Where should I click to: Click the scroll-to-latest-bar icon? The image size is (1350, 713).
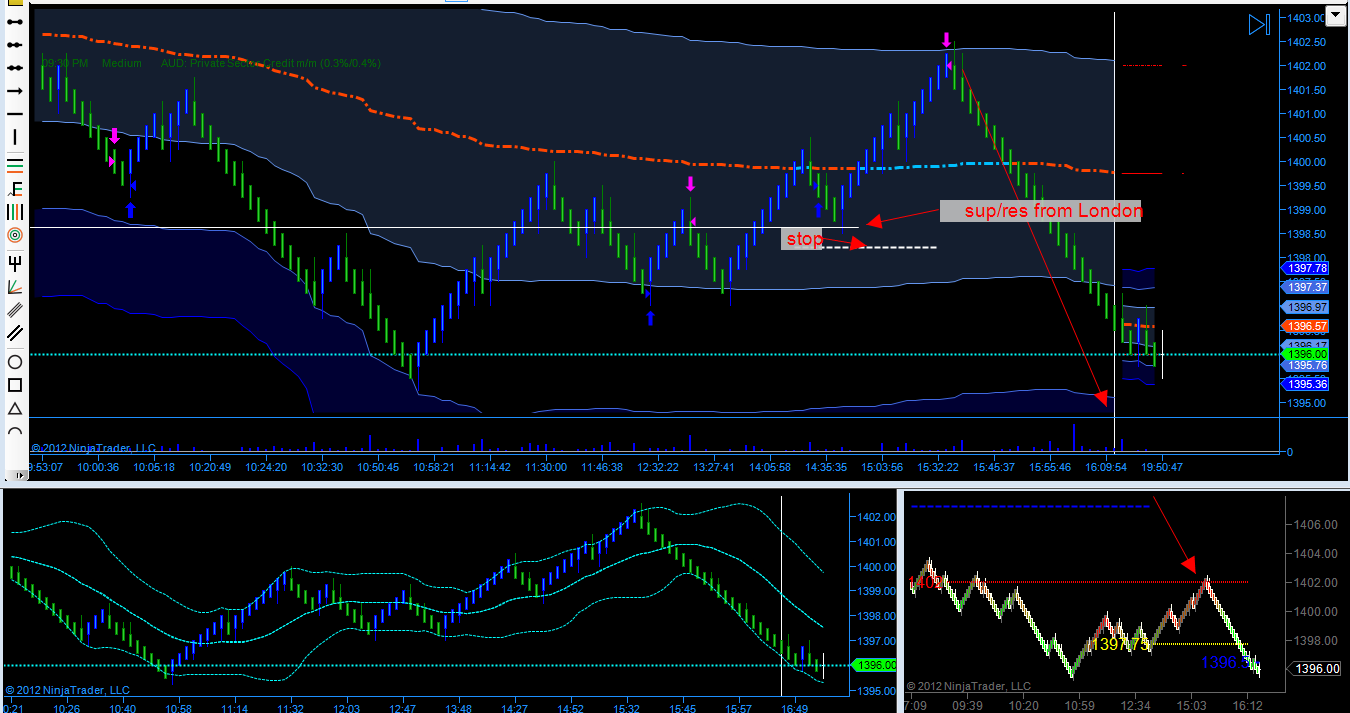[1260, 25]
